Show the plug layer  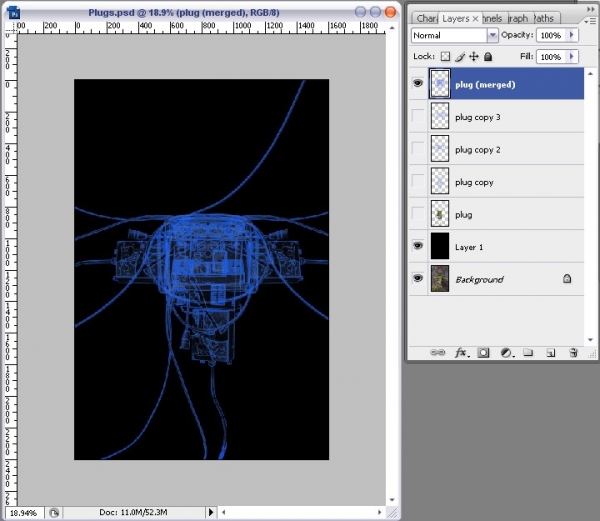[418, 213]
